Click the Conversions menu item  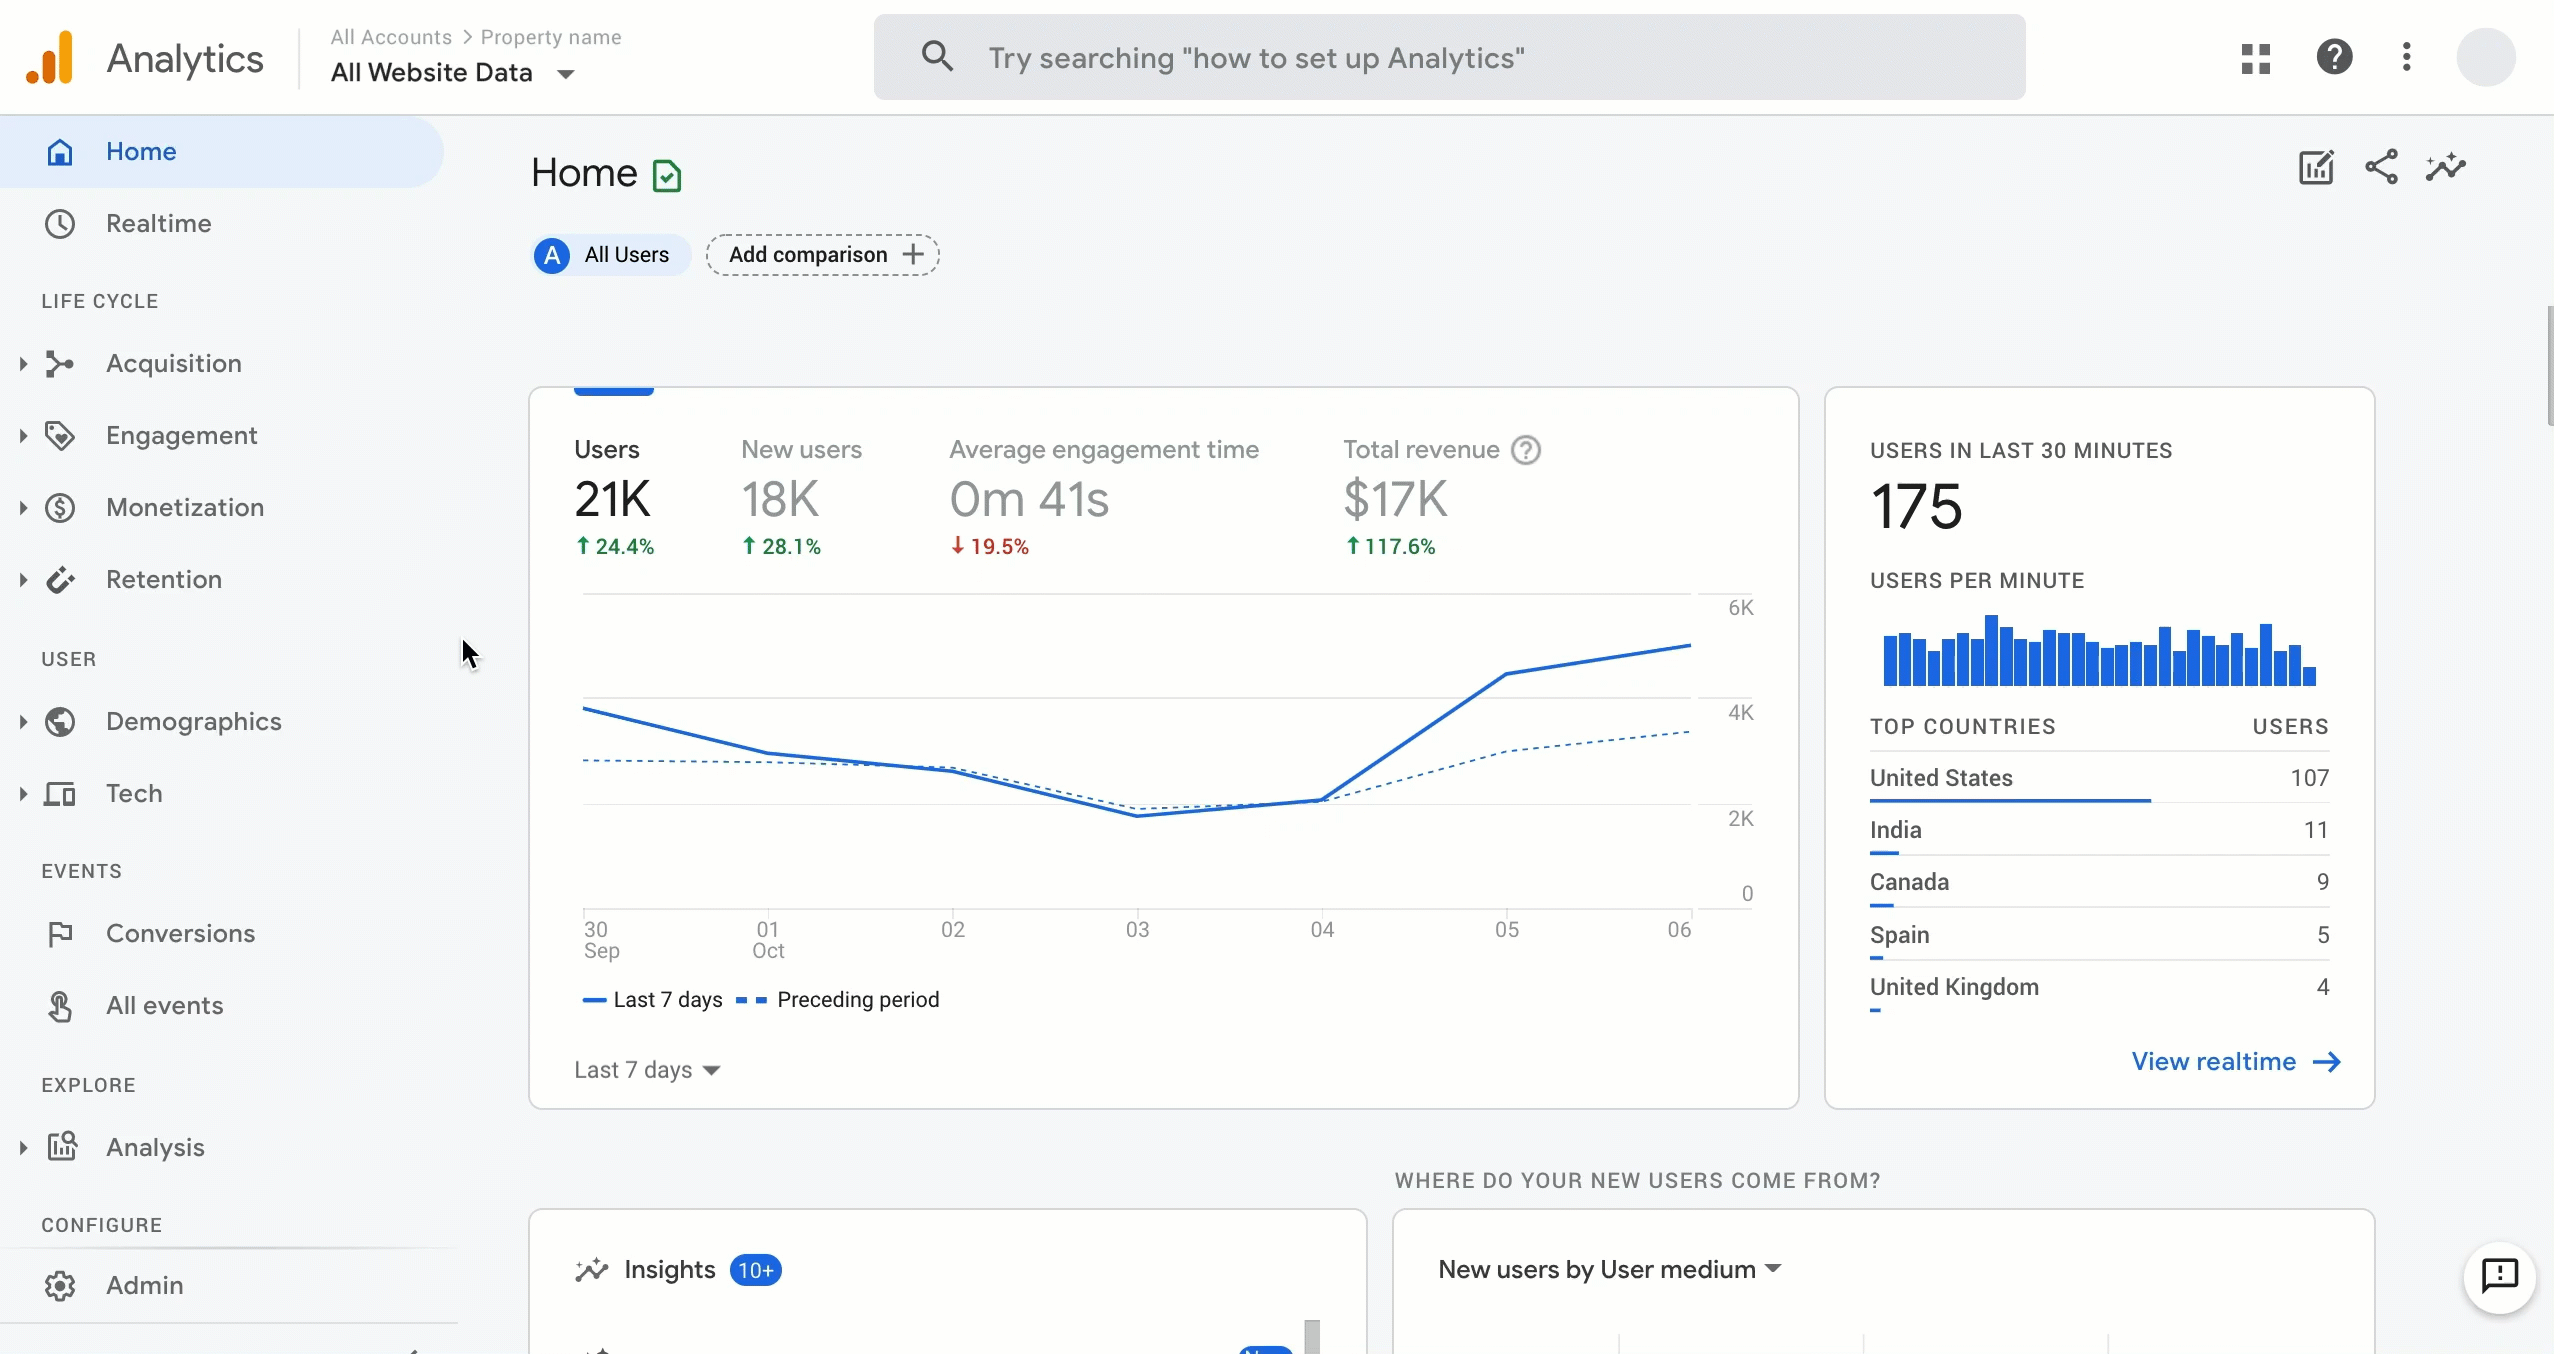coord(181,934)
